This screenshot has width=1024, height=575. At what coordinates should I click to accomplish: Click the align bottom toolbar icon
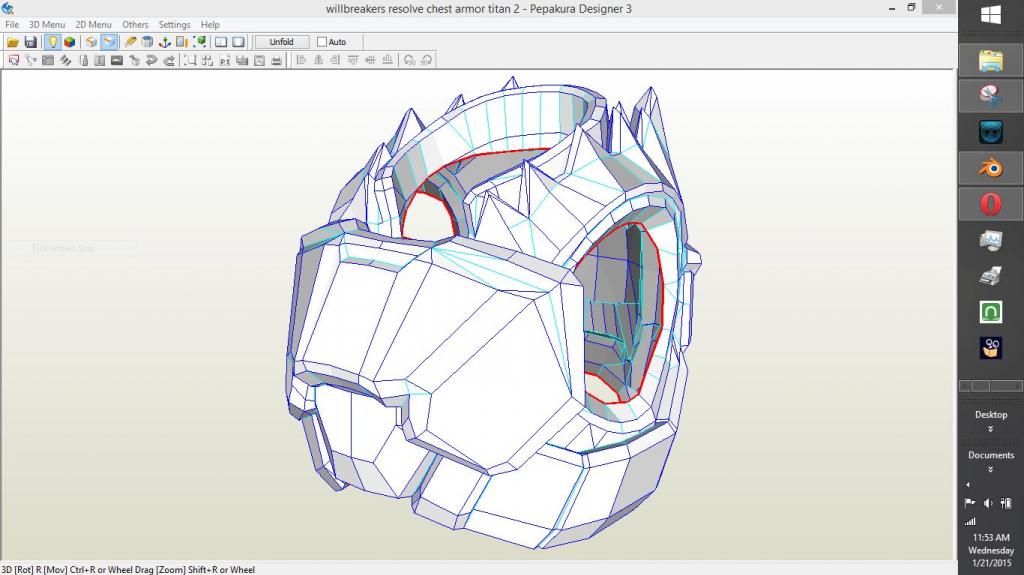tap(387, 60)
